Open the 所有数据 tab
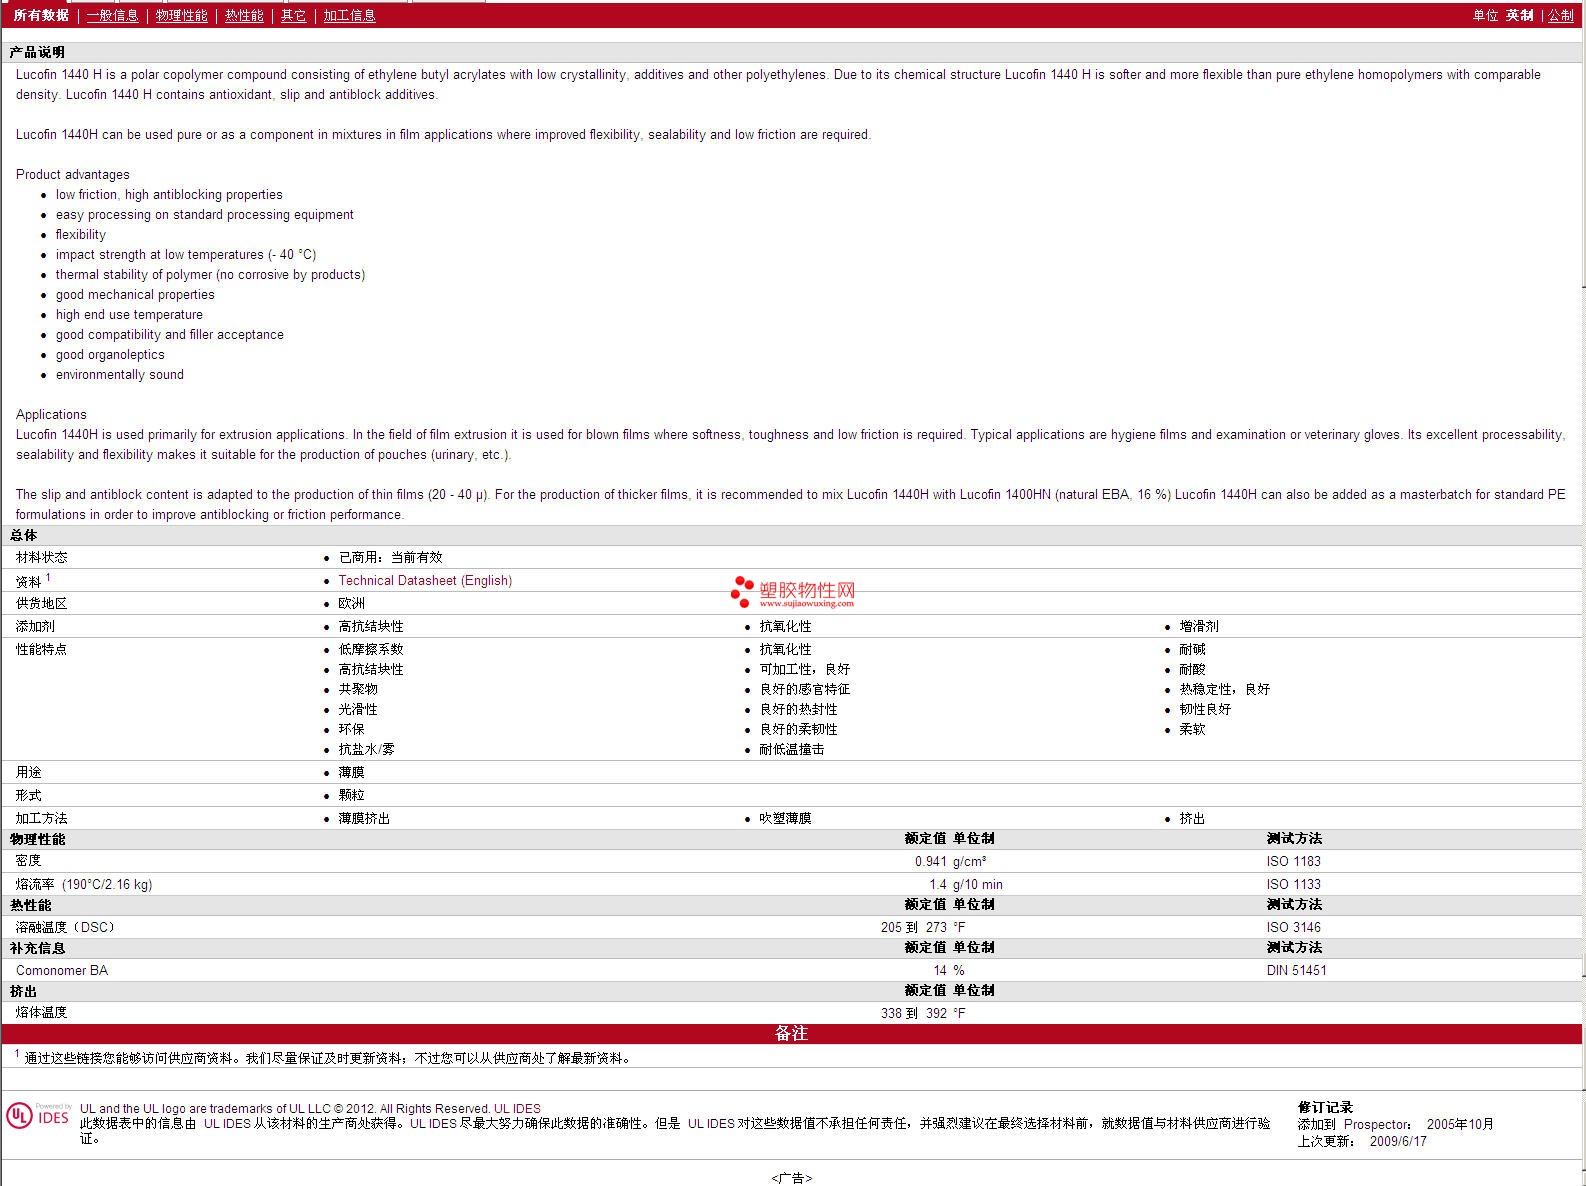This screenshot has width=1586, height=1186. (x=41, y=15)
